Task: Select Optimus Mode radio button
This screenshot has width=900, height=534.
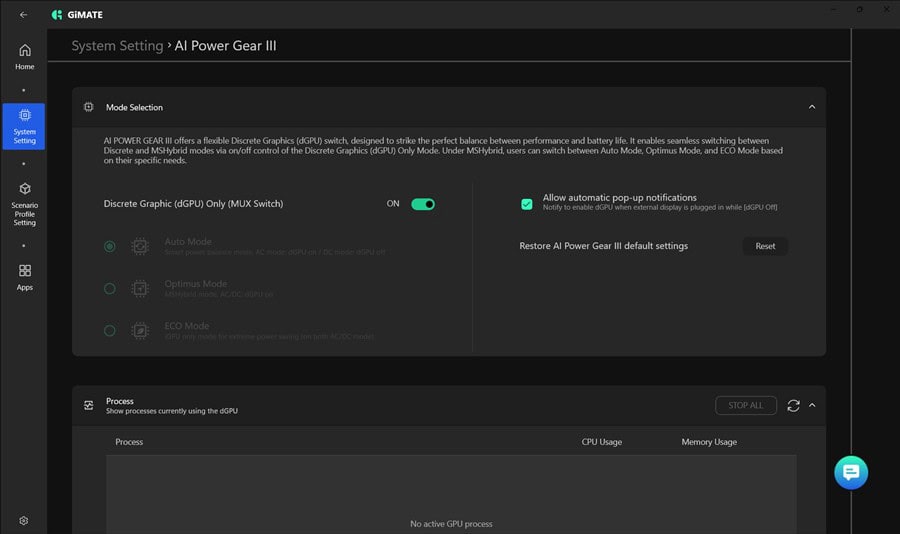Action: (x=110, y=288)
